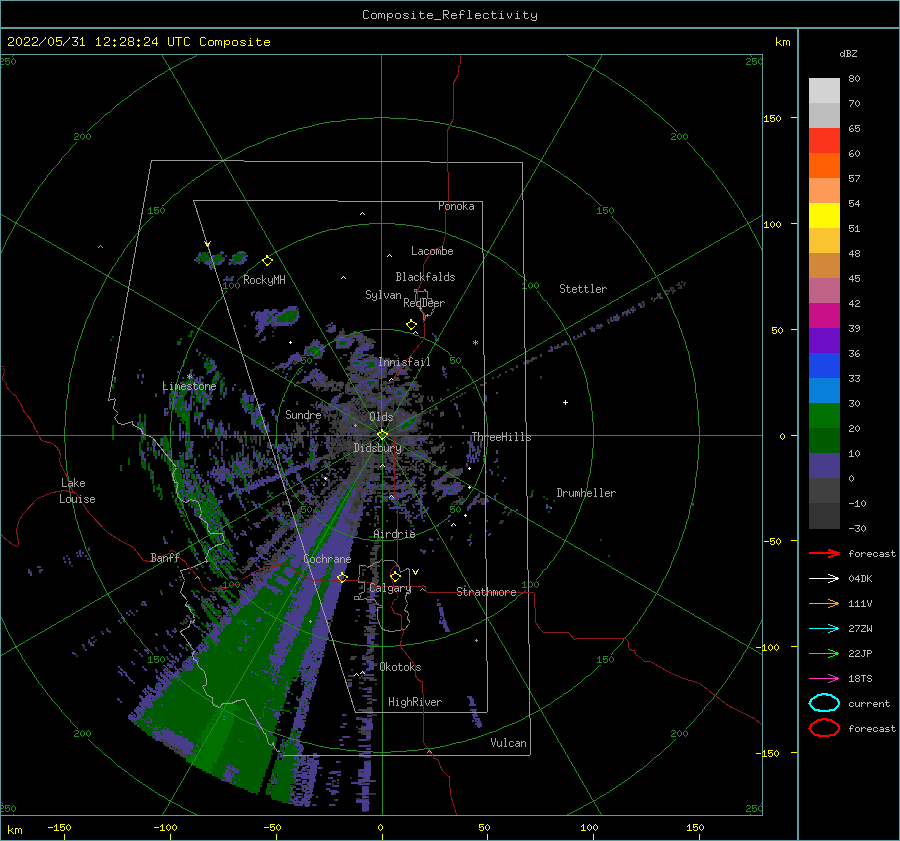Click the Olds town label
The width and height of the screenshot is (900, 841).
(381, 417)
